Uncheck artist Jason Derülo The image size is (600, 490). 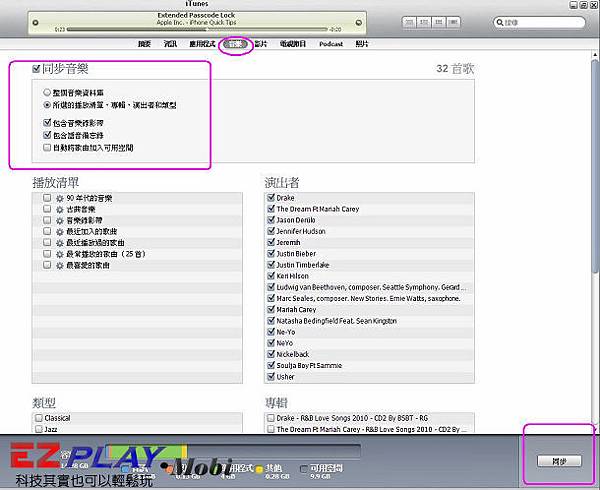[x=271, y=220]
